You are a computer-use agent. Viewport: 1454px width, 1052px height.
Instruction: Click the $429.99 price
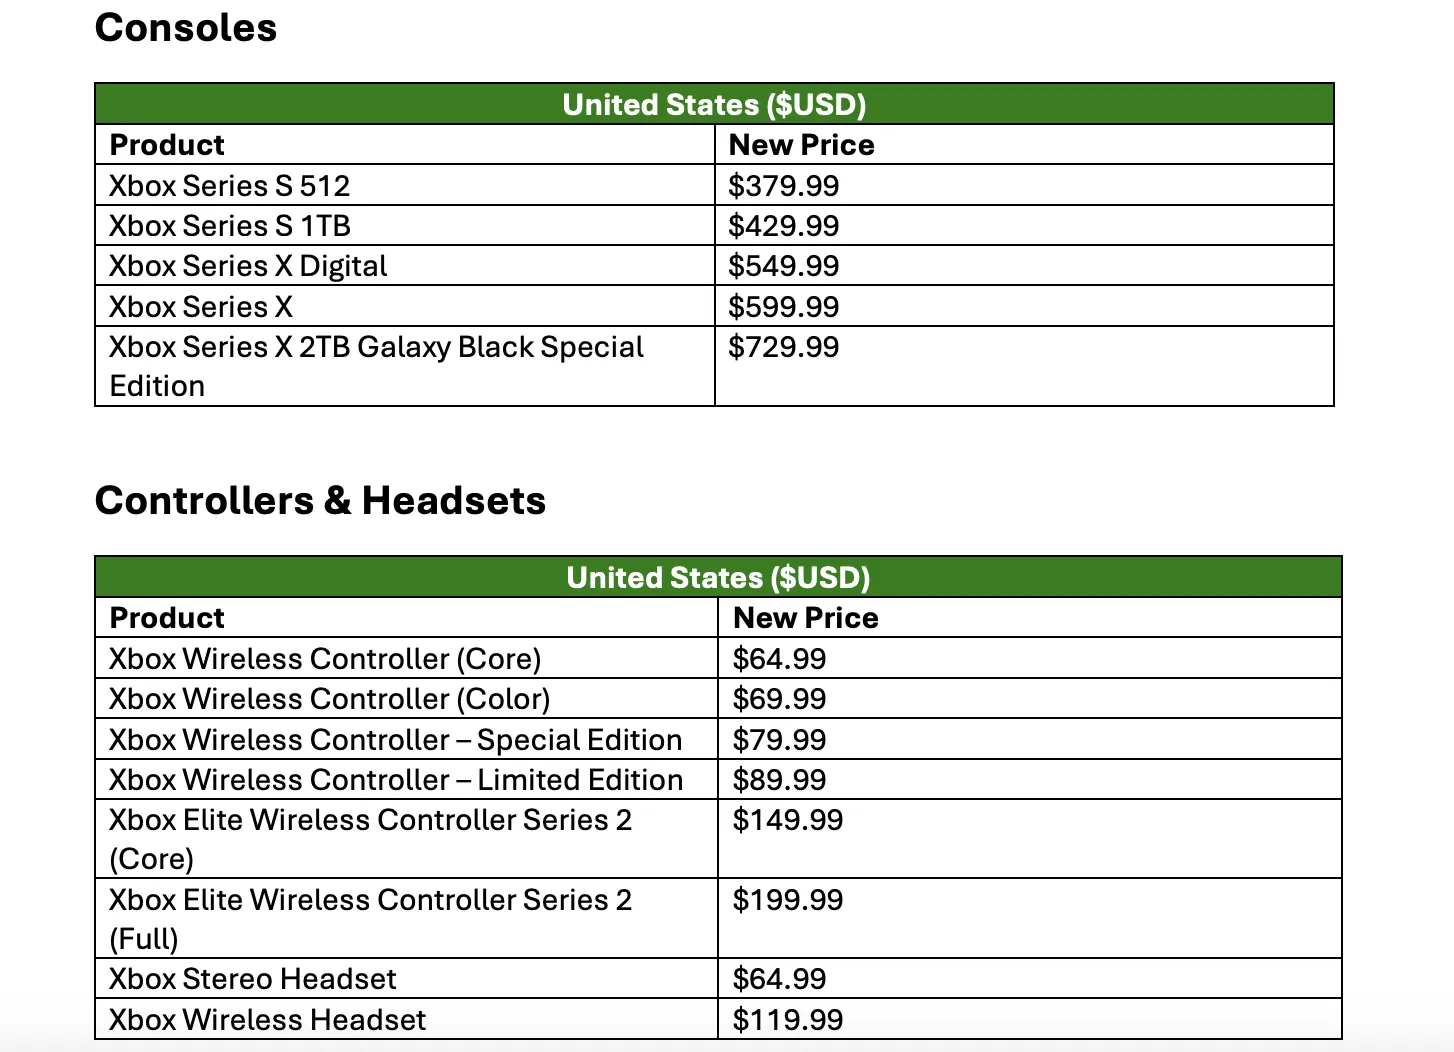[x=784, y=226]
